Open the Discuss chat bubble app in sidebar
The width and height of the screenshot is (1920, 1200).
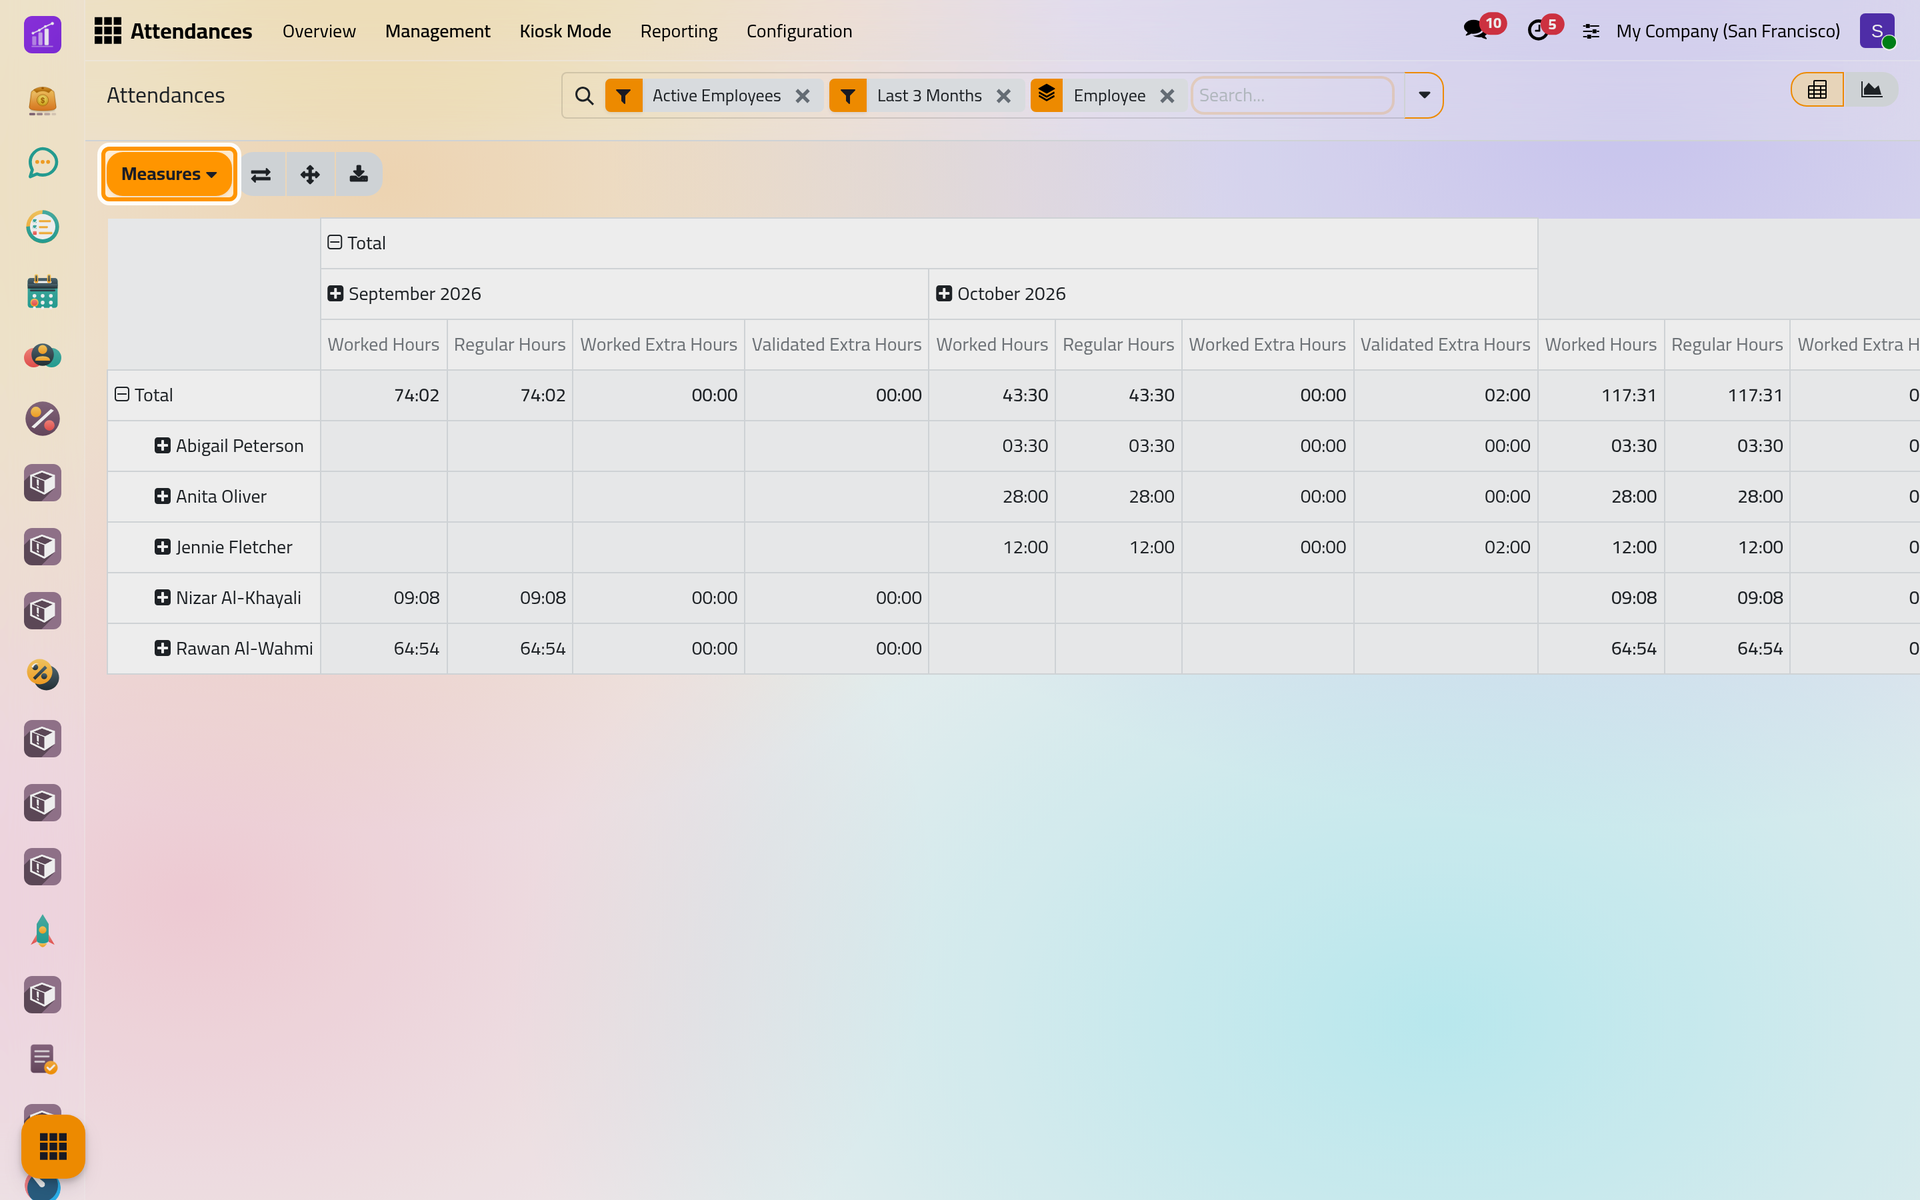[43, 163]
